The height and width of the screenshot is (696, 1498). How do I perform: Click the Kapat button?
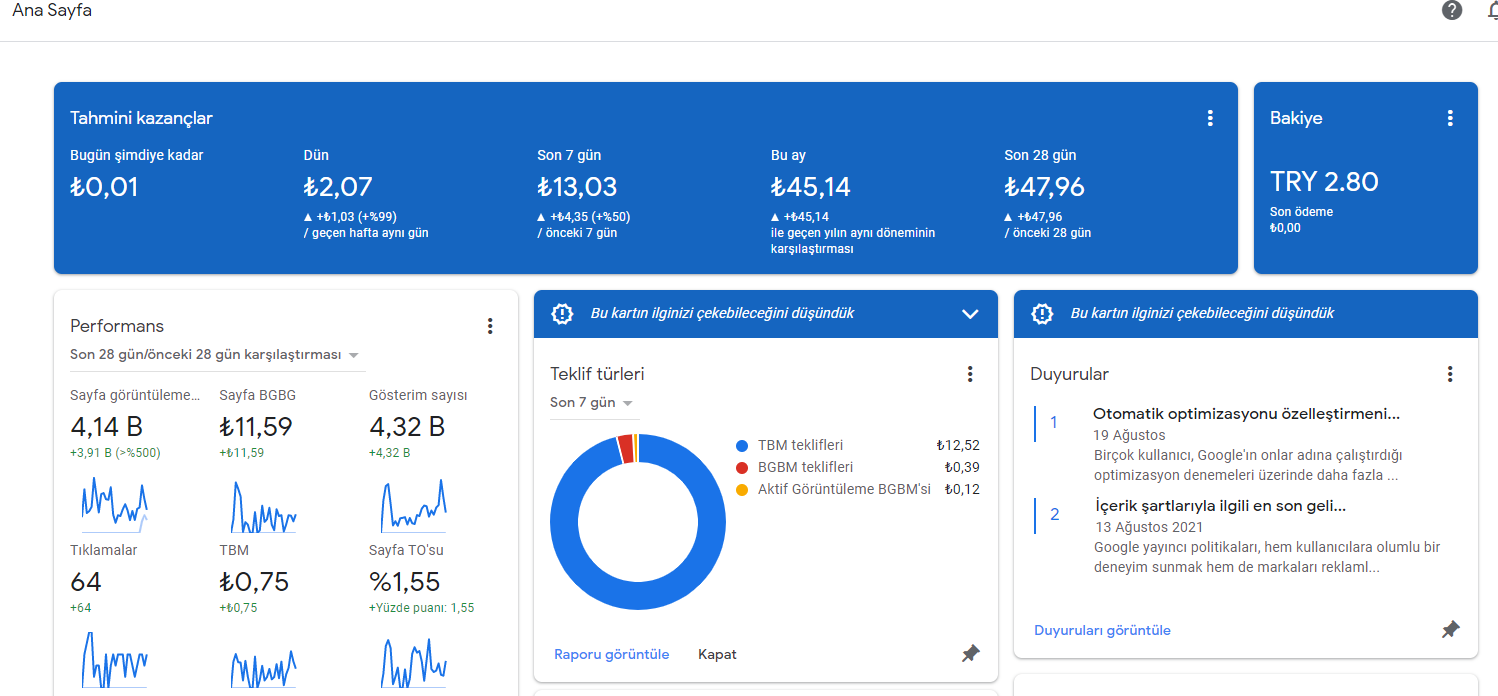[717, 654]
